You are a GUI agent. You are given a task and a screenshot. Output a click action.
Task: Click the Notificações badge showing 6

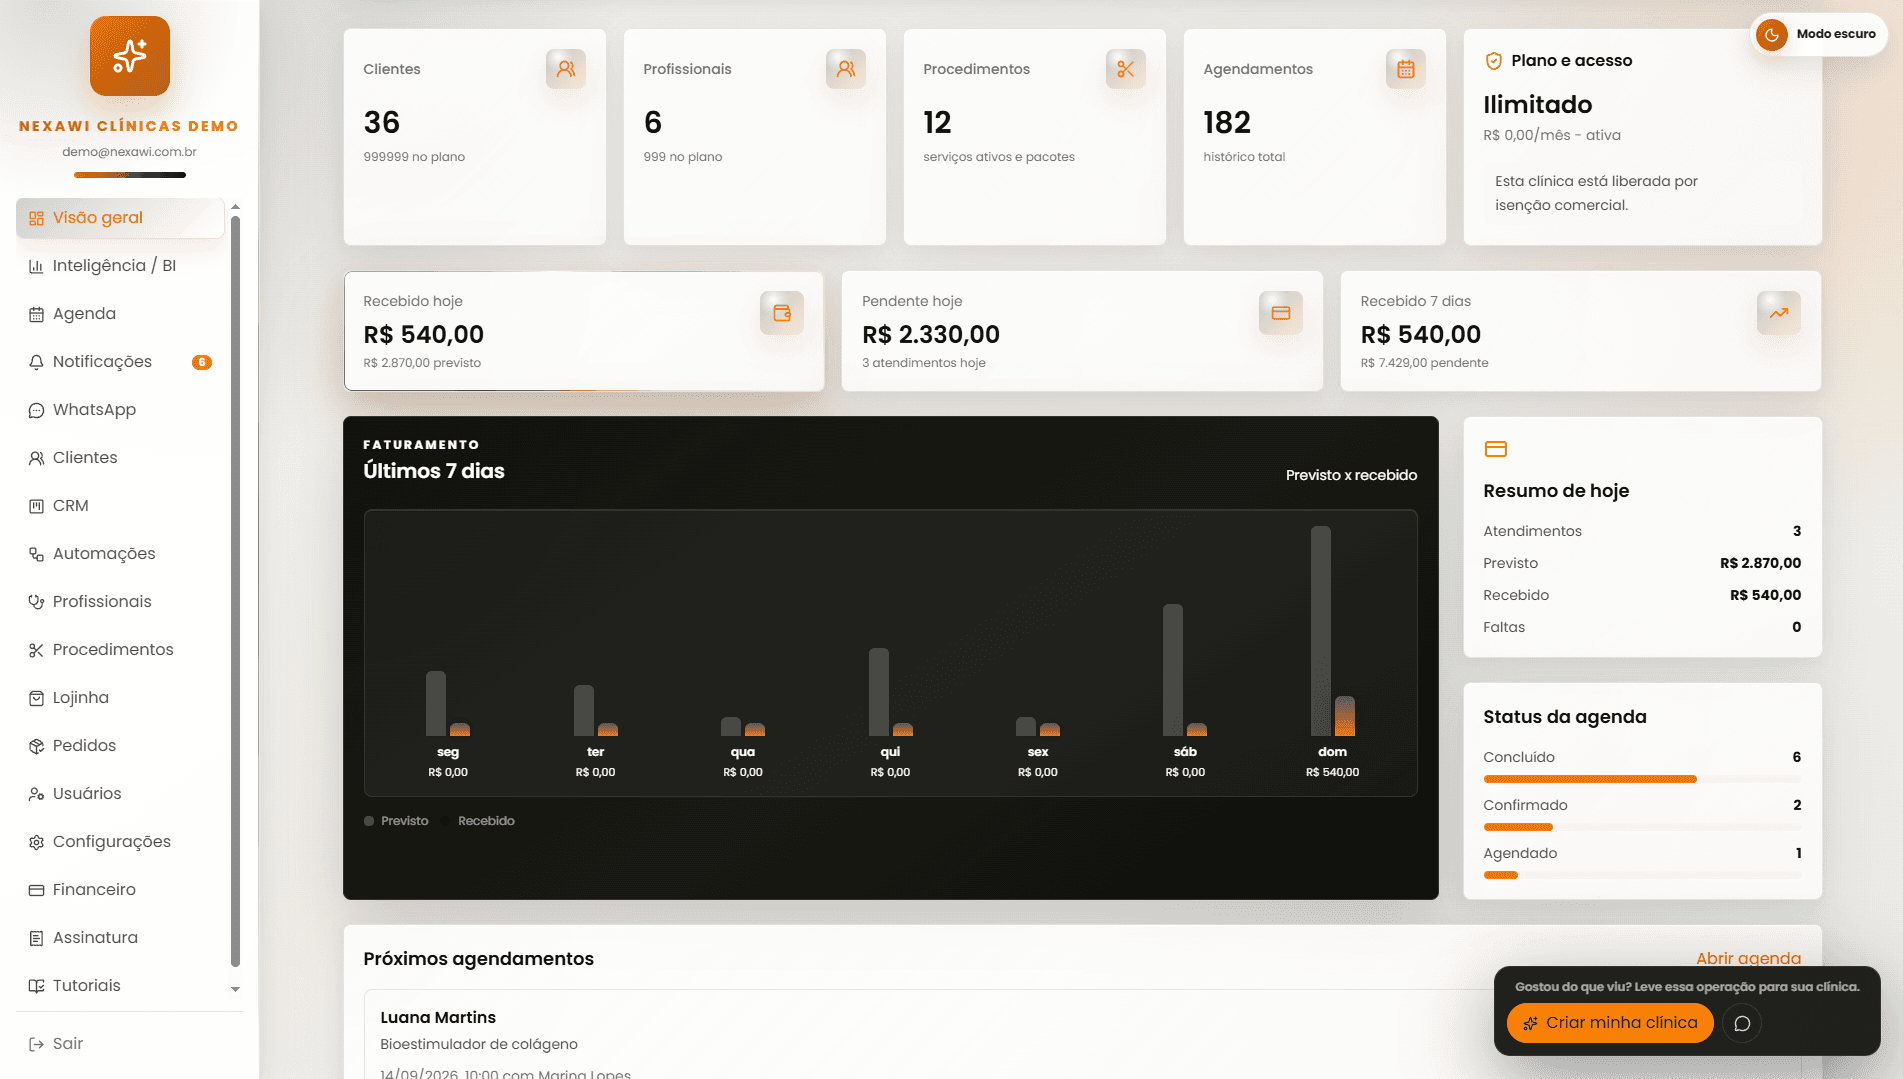pos(202,362)
